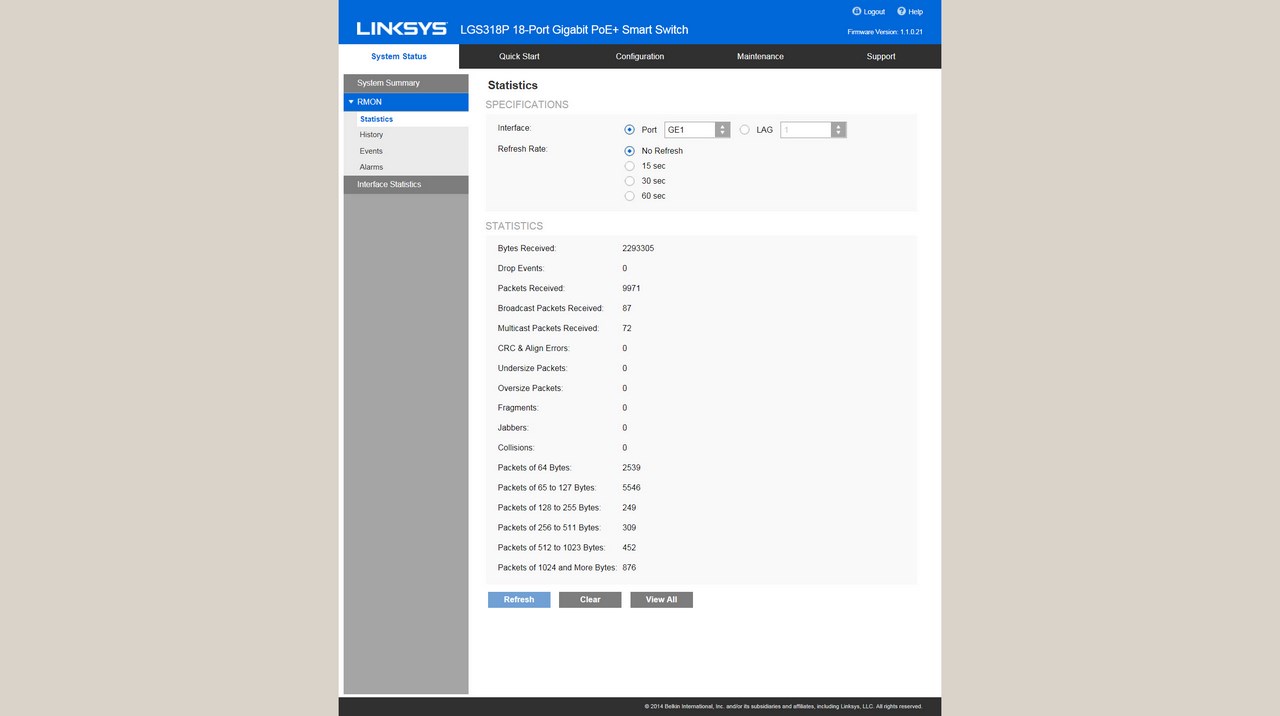
Task: Click the Drop Events label
Action: [521, 268]
